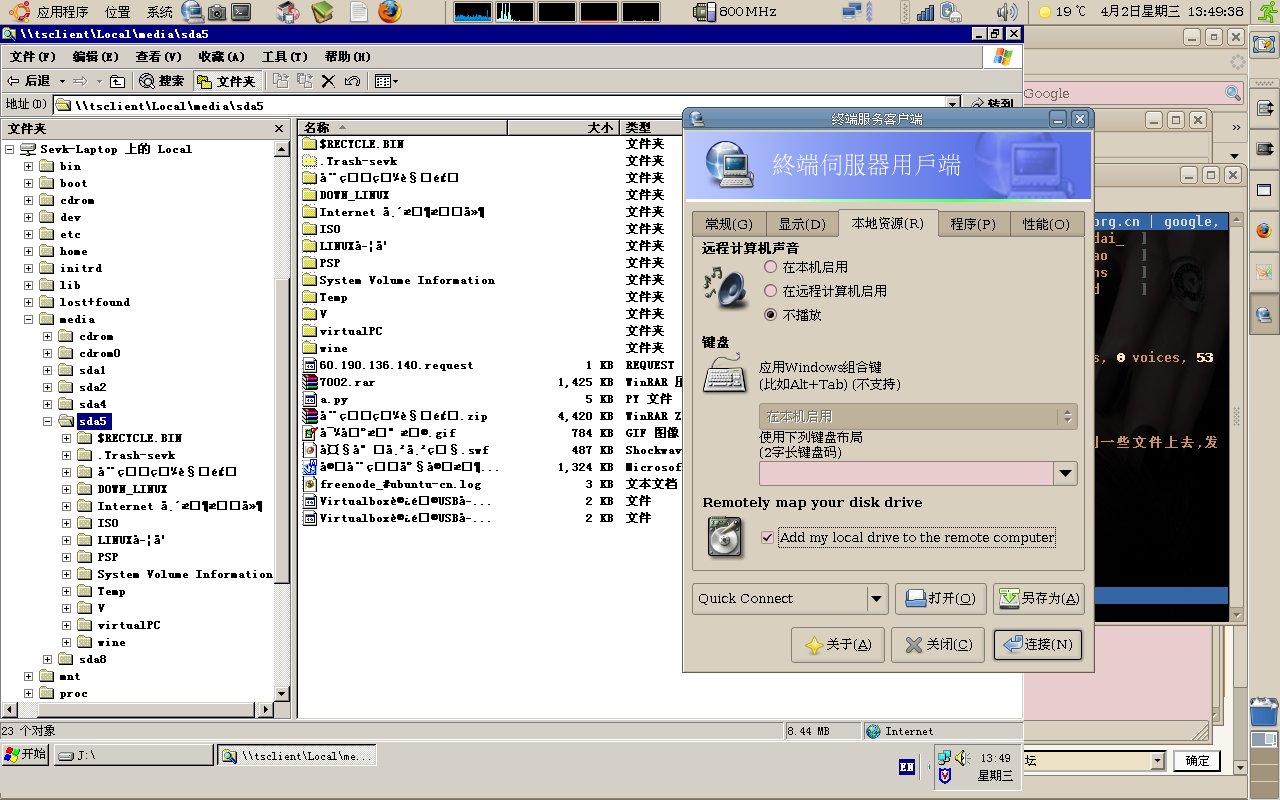The width and height of the screenshot is (1280, 800).
Task: Select the 'enable on this computer' (在本机启用) sound radio
Action: [770, 267]
